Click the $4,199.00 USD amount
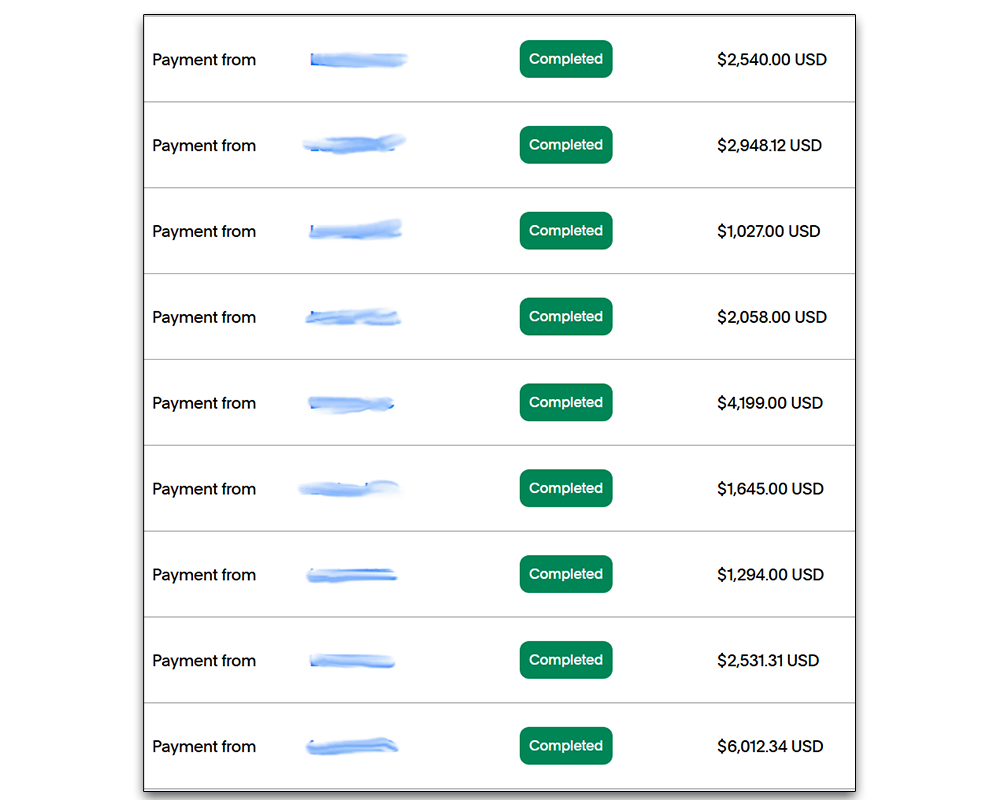 [770, 403]
